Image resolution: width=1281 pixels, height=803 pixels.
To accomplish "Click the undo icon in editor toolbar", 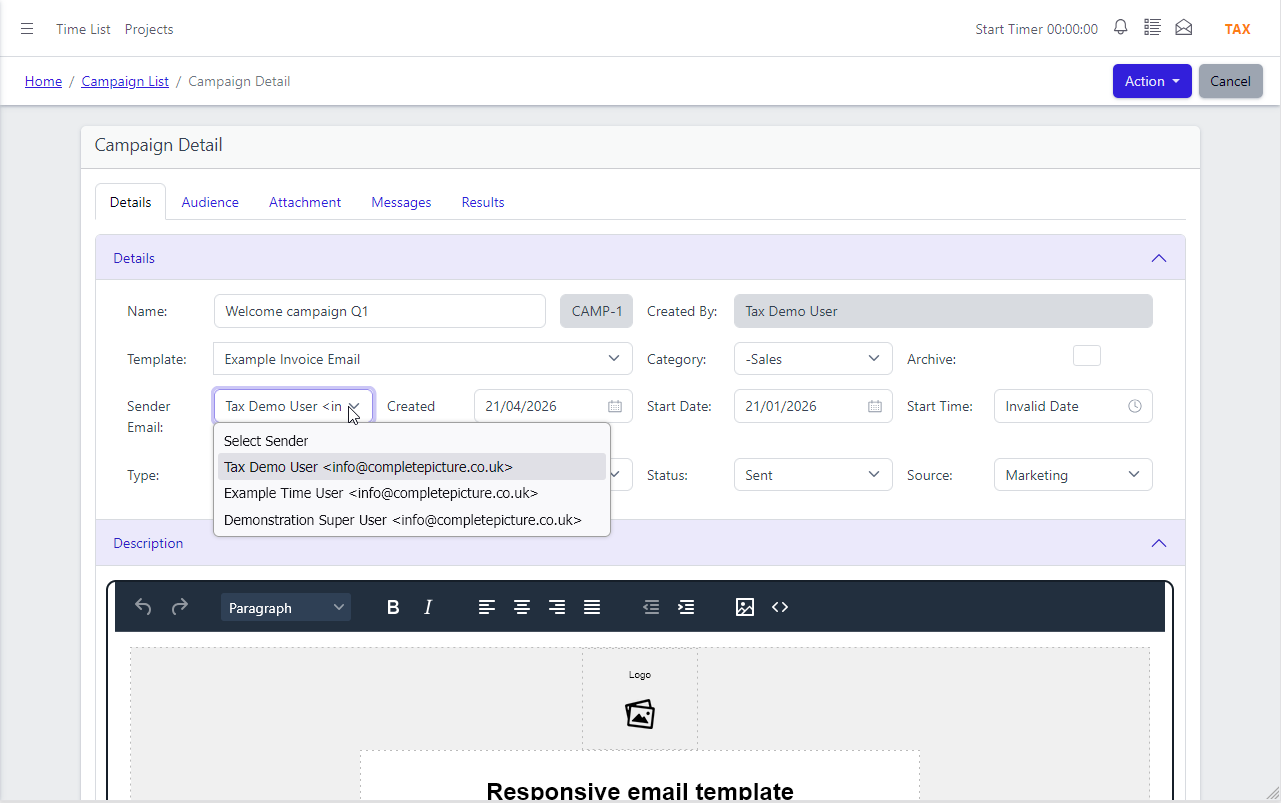I will click(x=143, y=607).
